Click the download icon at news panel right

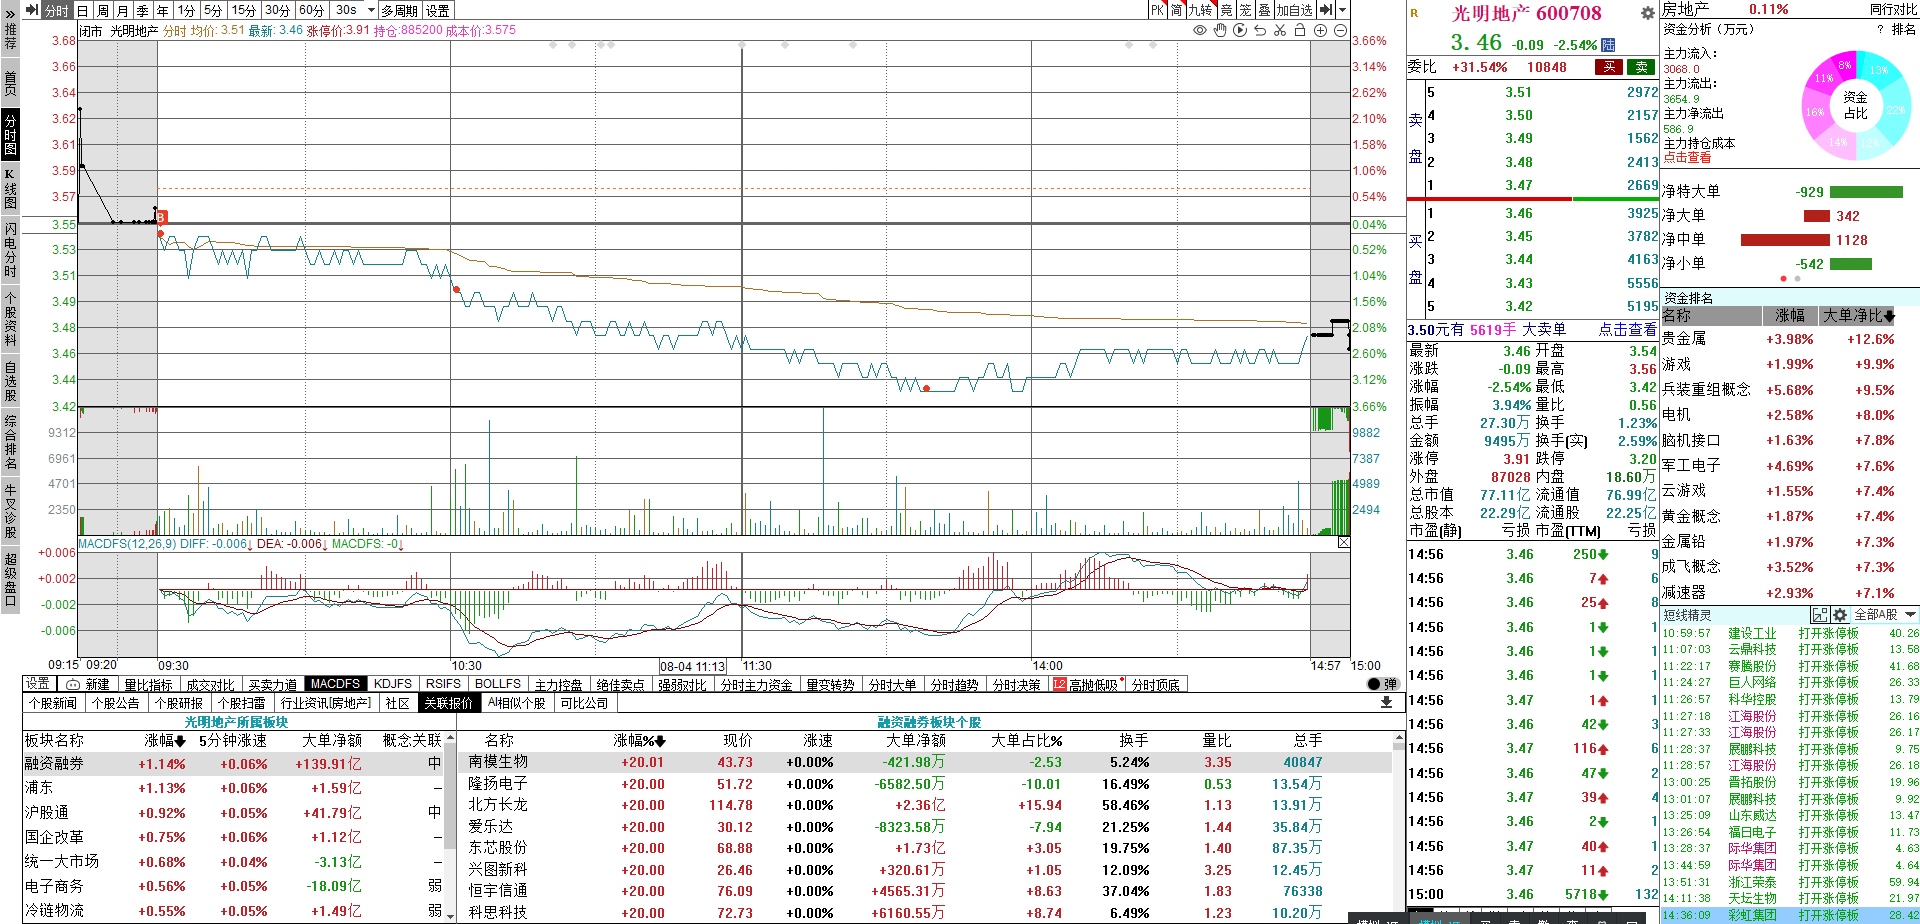coord(1386,703)
